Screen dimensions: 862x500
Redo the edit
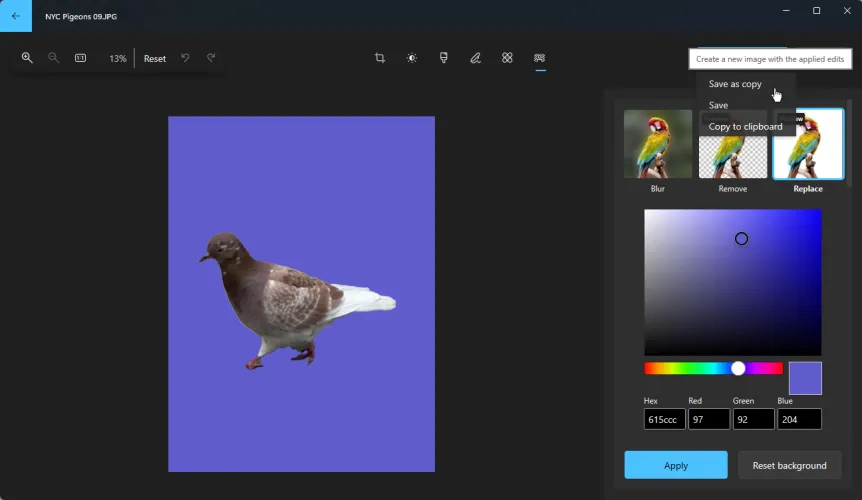[211, 58]
